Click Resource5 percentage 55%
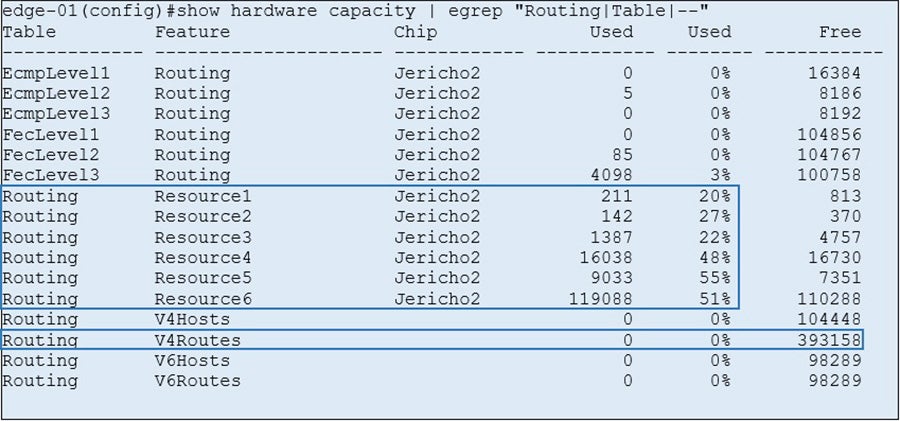The image size is (900, 421). tap(714, 278)
